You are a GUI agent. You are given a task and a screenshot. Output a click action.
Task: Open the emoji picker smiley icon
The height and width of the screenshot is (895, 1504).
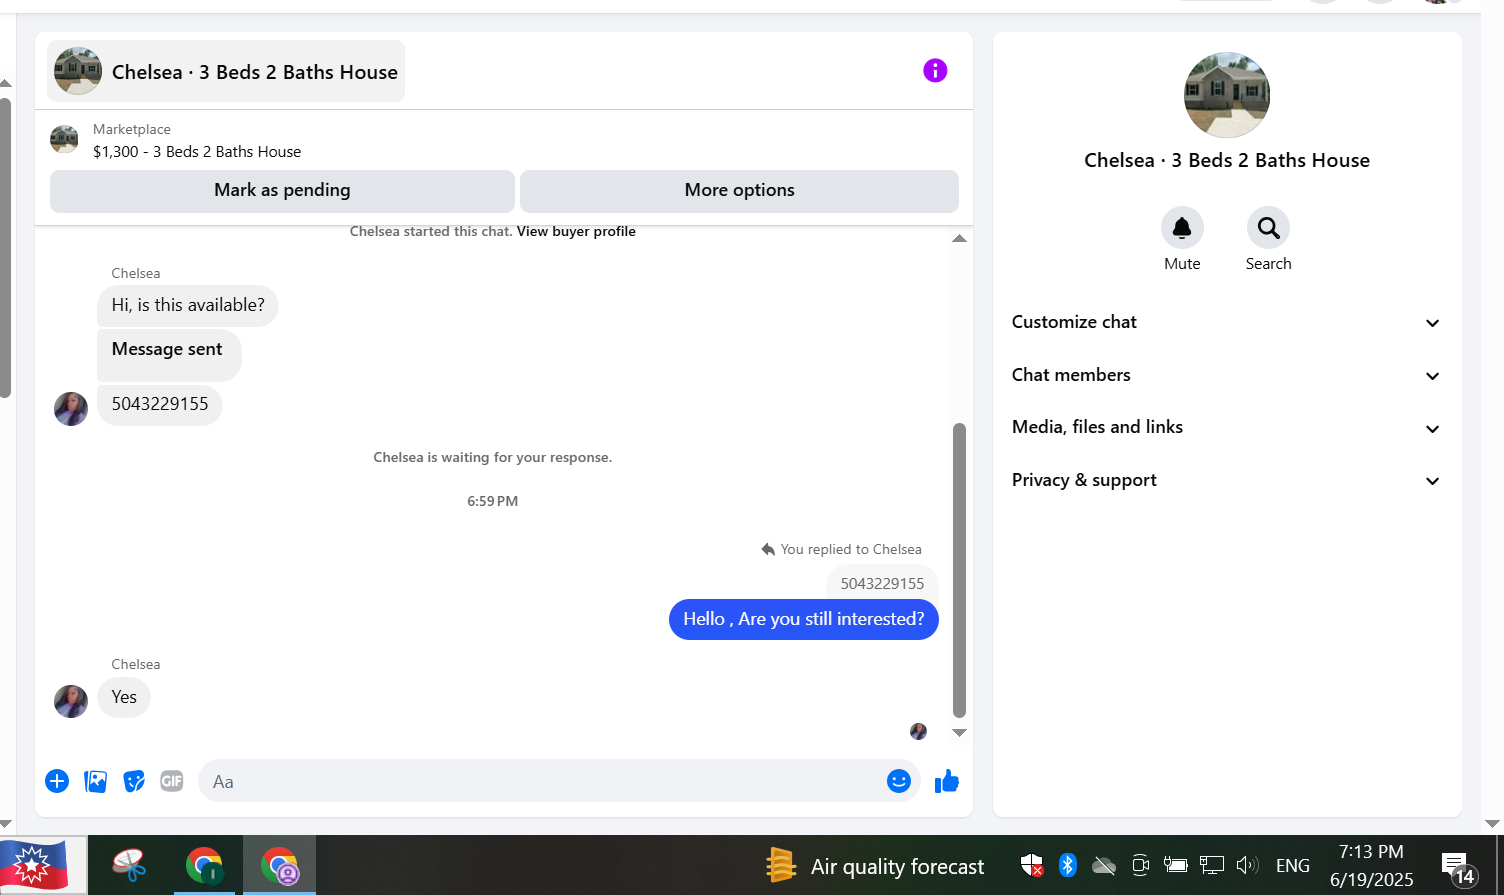[899, 781]
